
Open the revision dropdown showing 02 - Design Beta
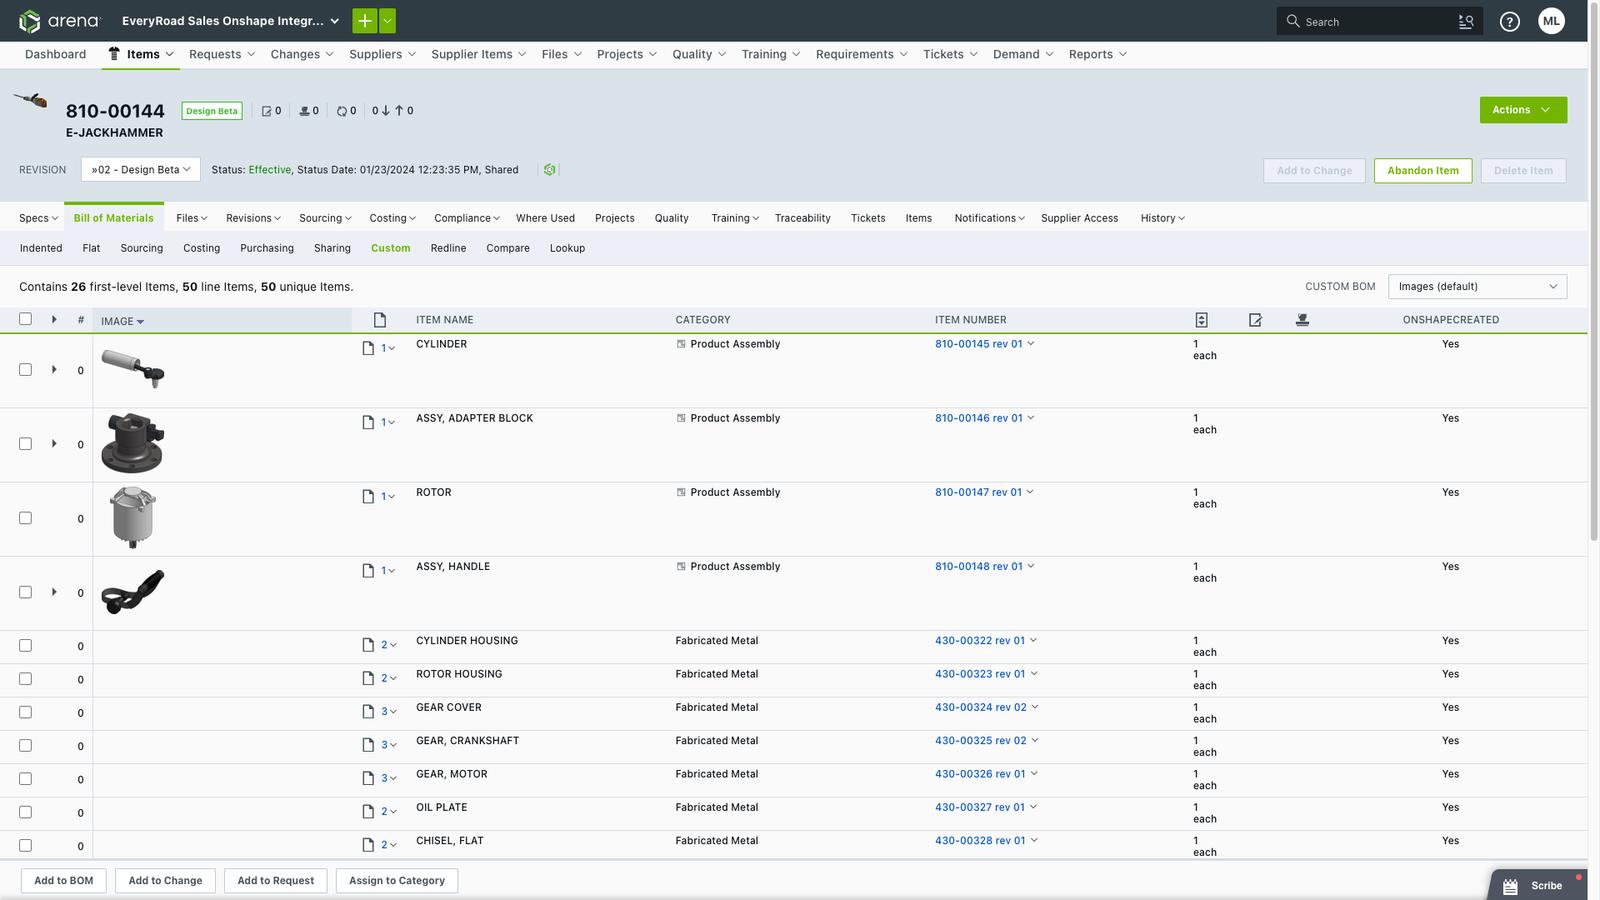tap(139, 169)
